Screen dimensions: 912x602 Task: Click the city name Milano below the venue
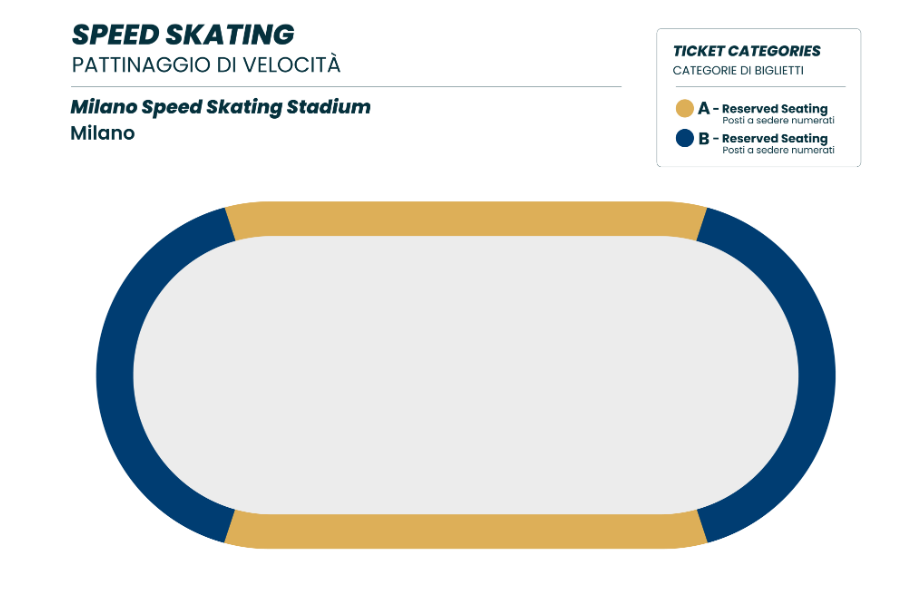(102, 133)
